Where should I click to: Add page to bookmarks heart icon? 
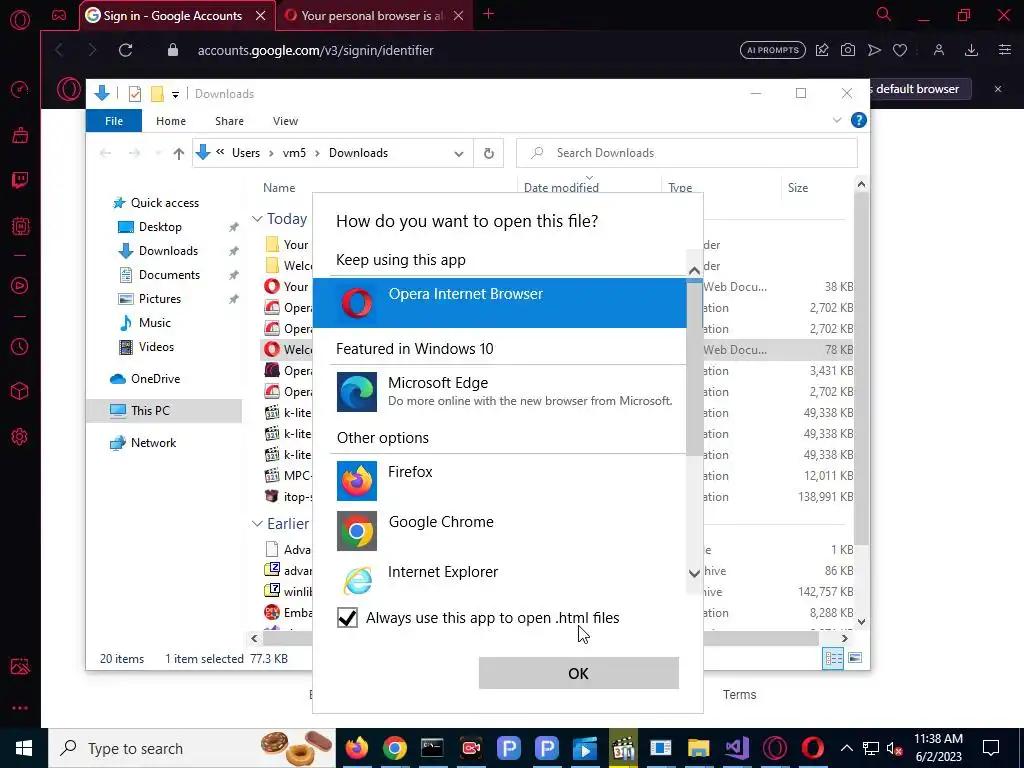coord(900,50)
